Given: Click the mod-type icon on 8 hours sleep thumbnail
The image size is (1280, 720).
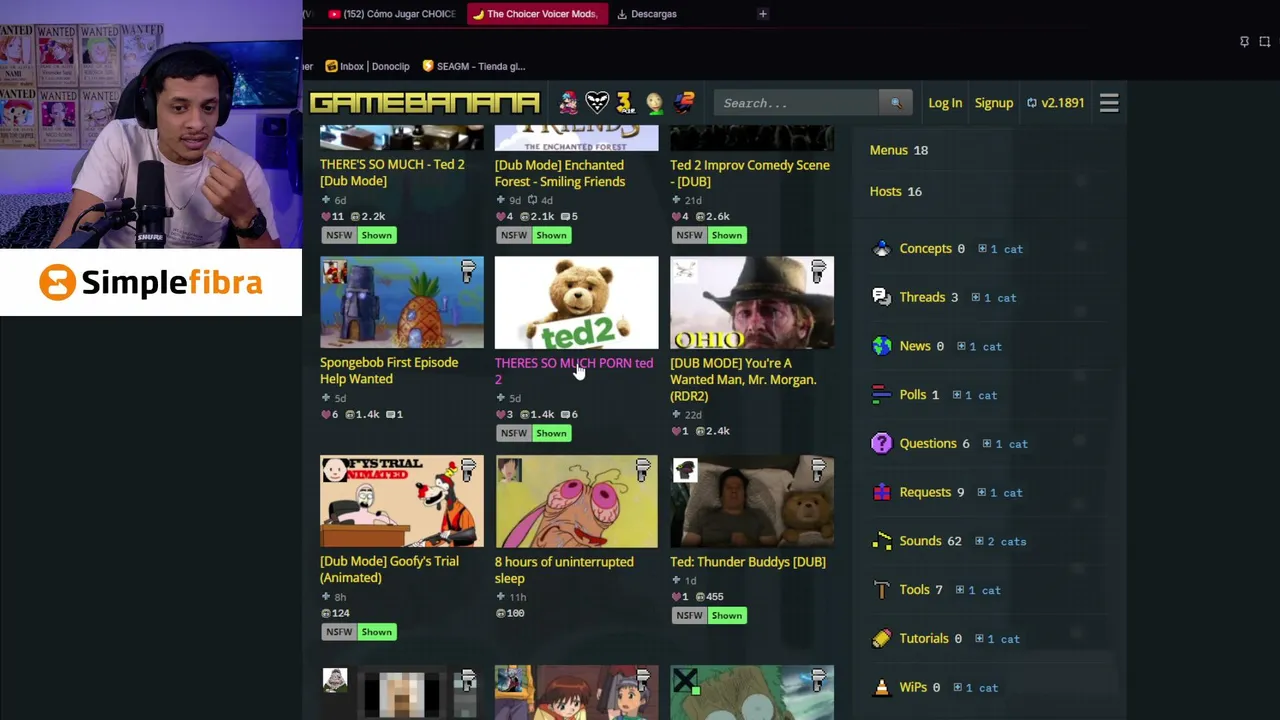Looking at the screenshot, I should coord(643,471).
